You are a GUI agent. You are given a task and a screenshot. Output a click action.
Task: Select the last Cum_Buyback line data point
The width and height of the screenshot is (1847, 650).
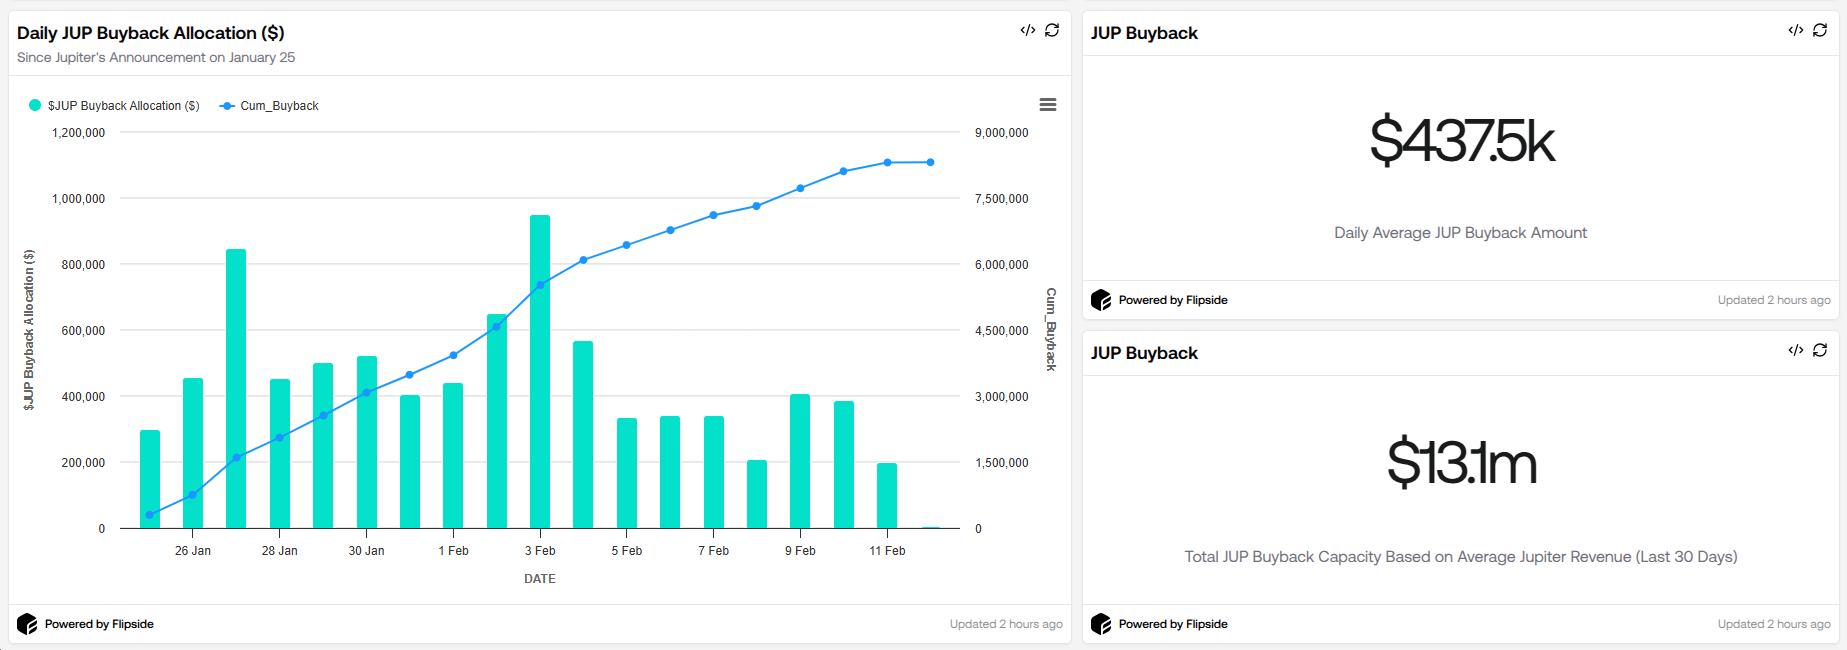pyautogui.click(x=930, y=162)
